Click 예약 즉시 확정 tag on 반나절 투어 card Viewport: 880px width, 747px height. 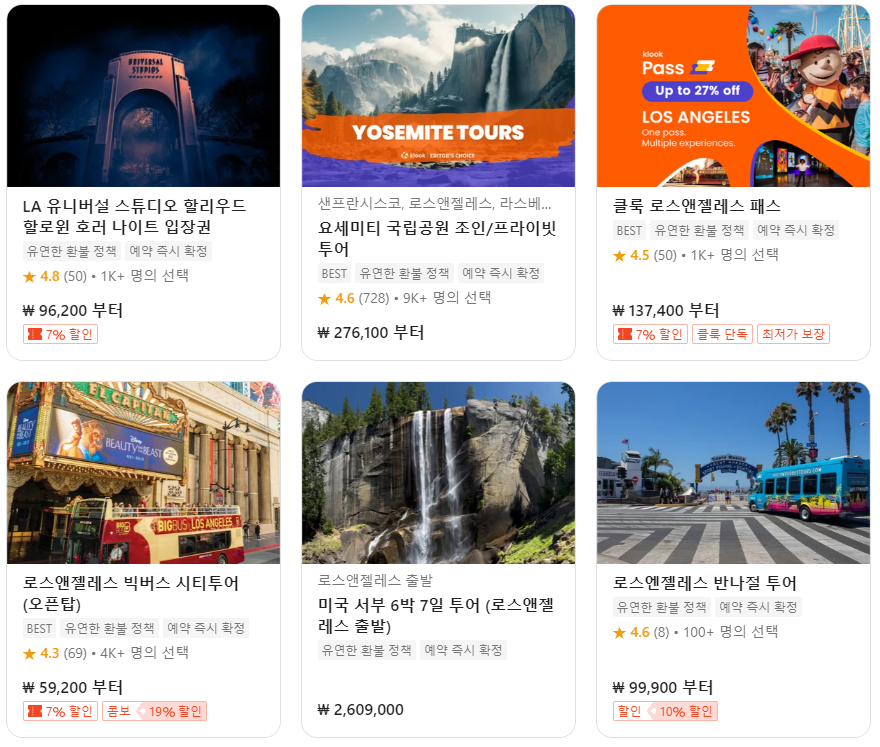(x=758, y=607)
